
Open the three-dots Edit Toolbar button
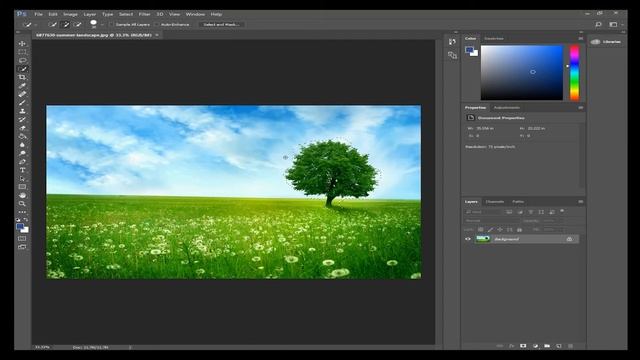click(22, 212)
